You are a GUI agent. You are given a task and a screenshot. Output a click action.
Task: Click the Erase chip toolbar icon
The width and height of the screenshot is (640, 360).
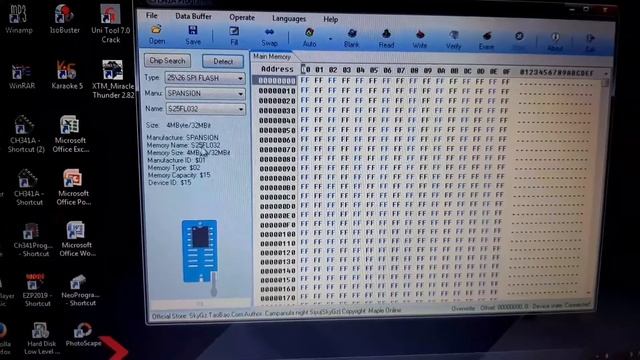click(487, 41)
